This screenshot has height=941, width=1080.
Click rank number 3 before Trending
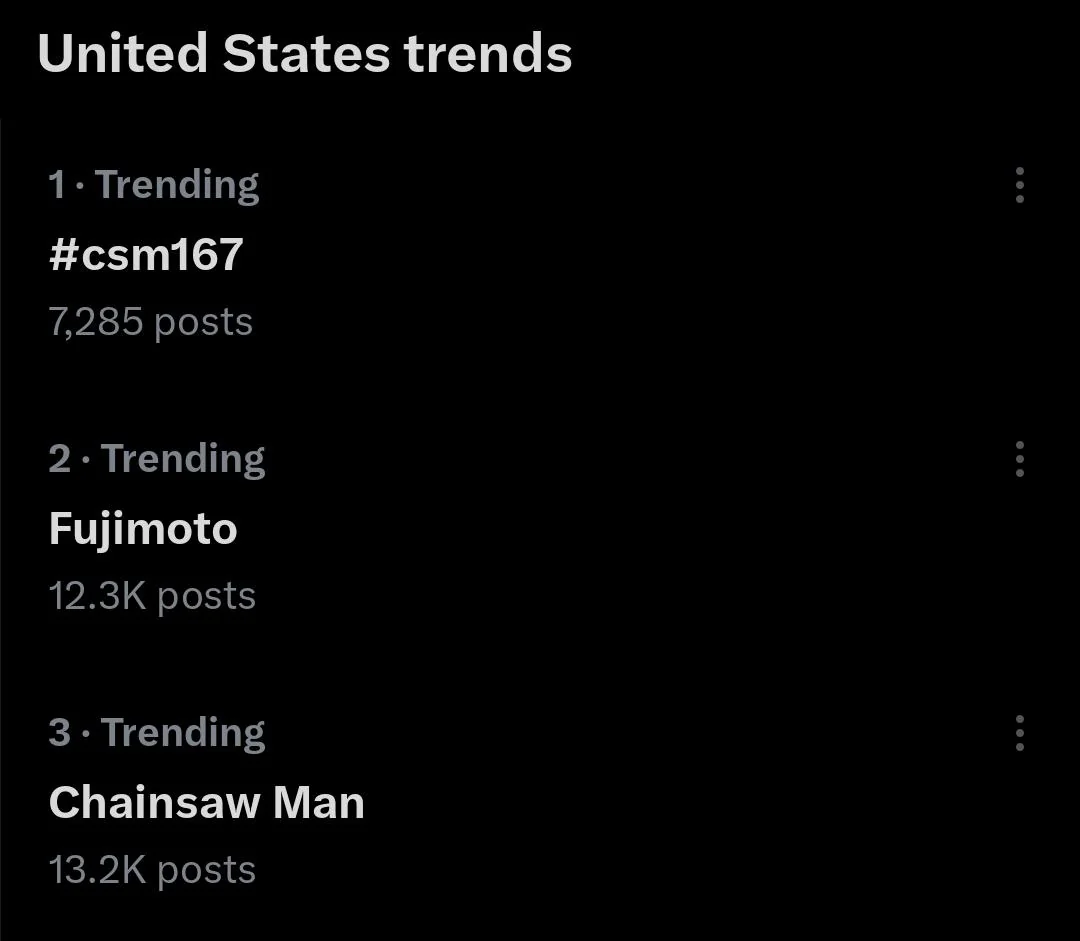[x=60, y=733]
